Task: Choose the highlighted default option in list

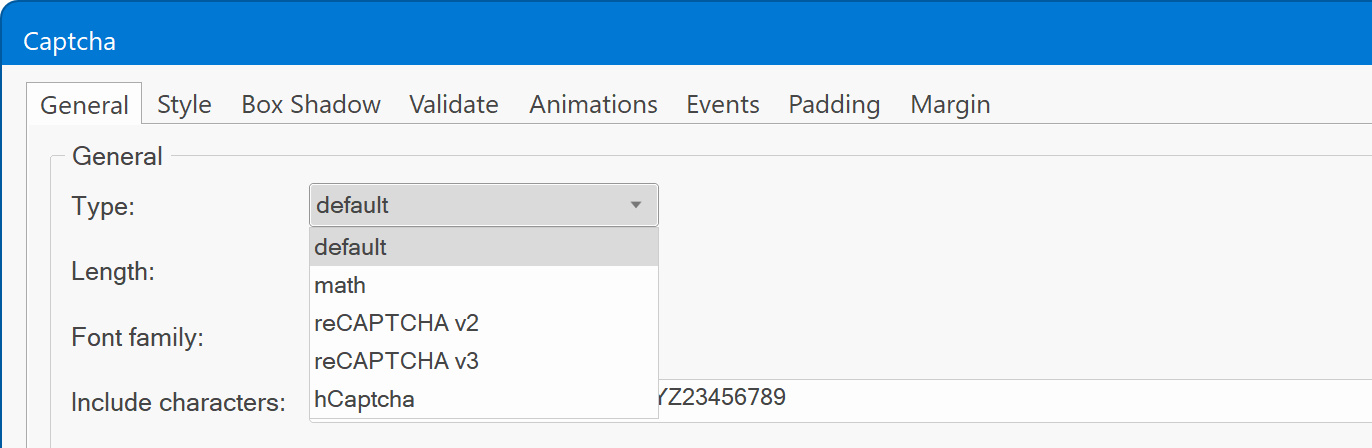Action: pos(483,247)
